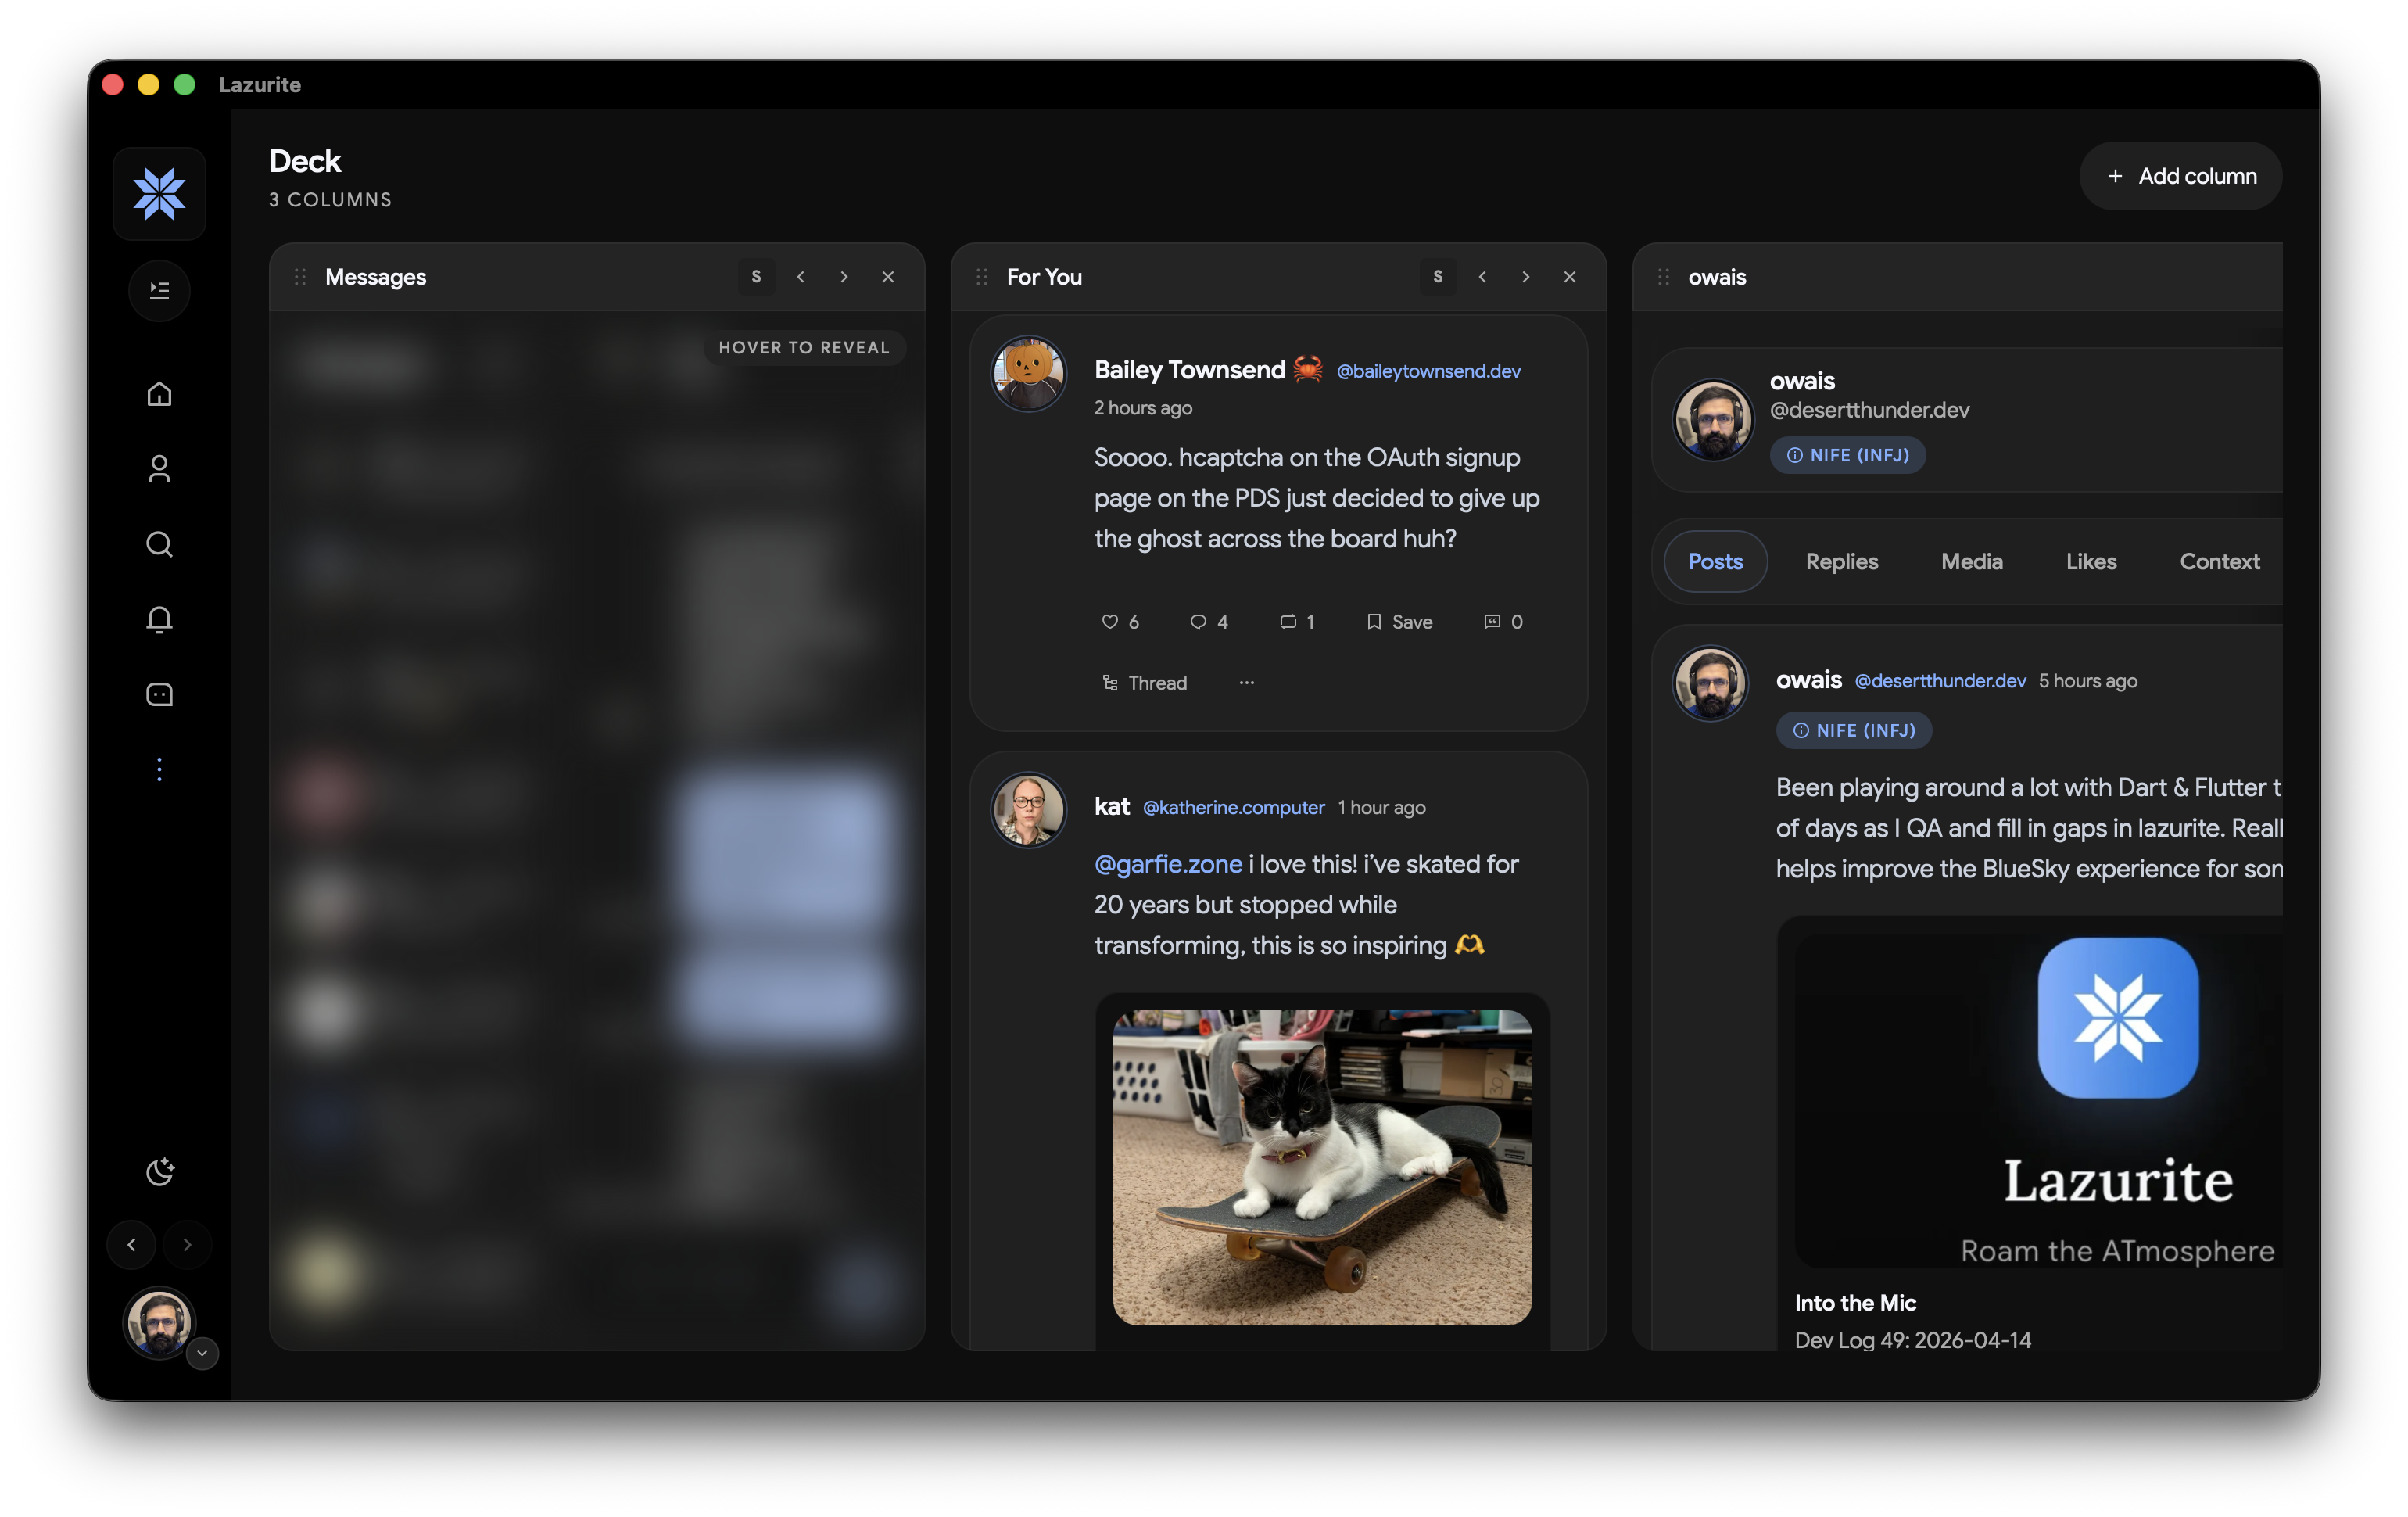The image size is (2408, 1517).
Task: Save Bailey Townsend's post bookmark
Action: [1399, 622]
